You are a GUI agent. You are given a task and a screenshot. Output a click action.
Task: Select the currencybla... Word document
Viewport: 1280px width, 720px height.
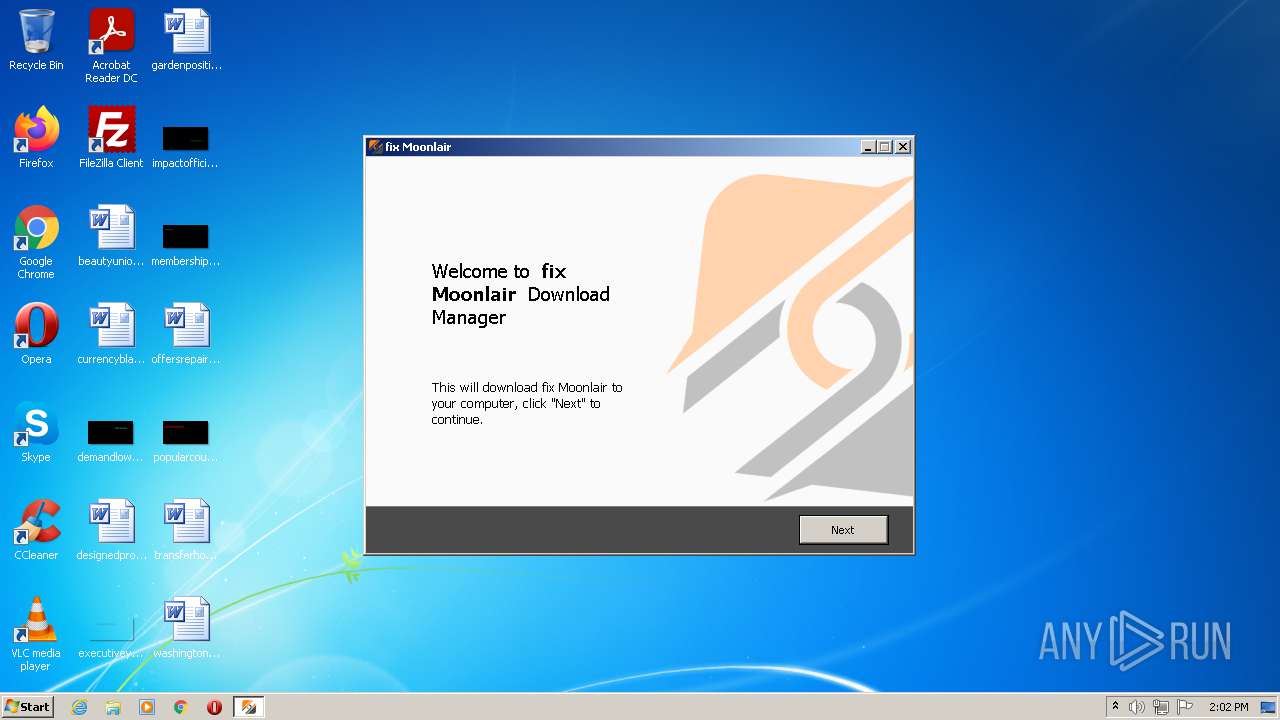[111, 334]
